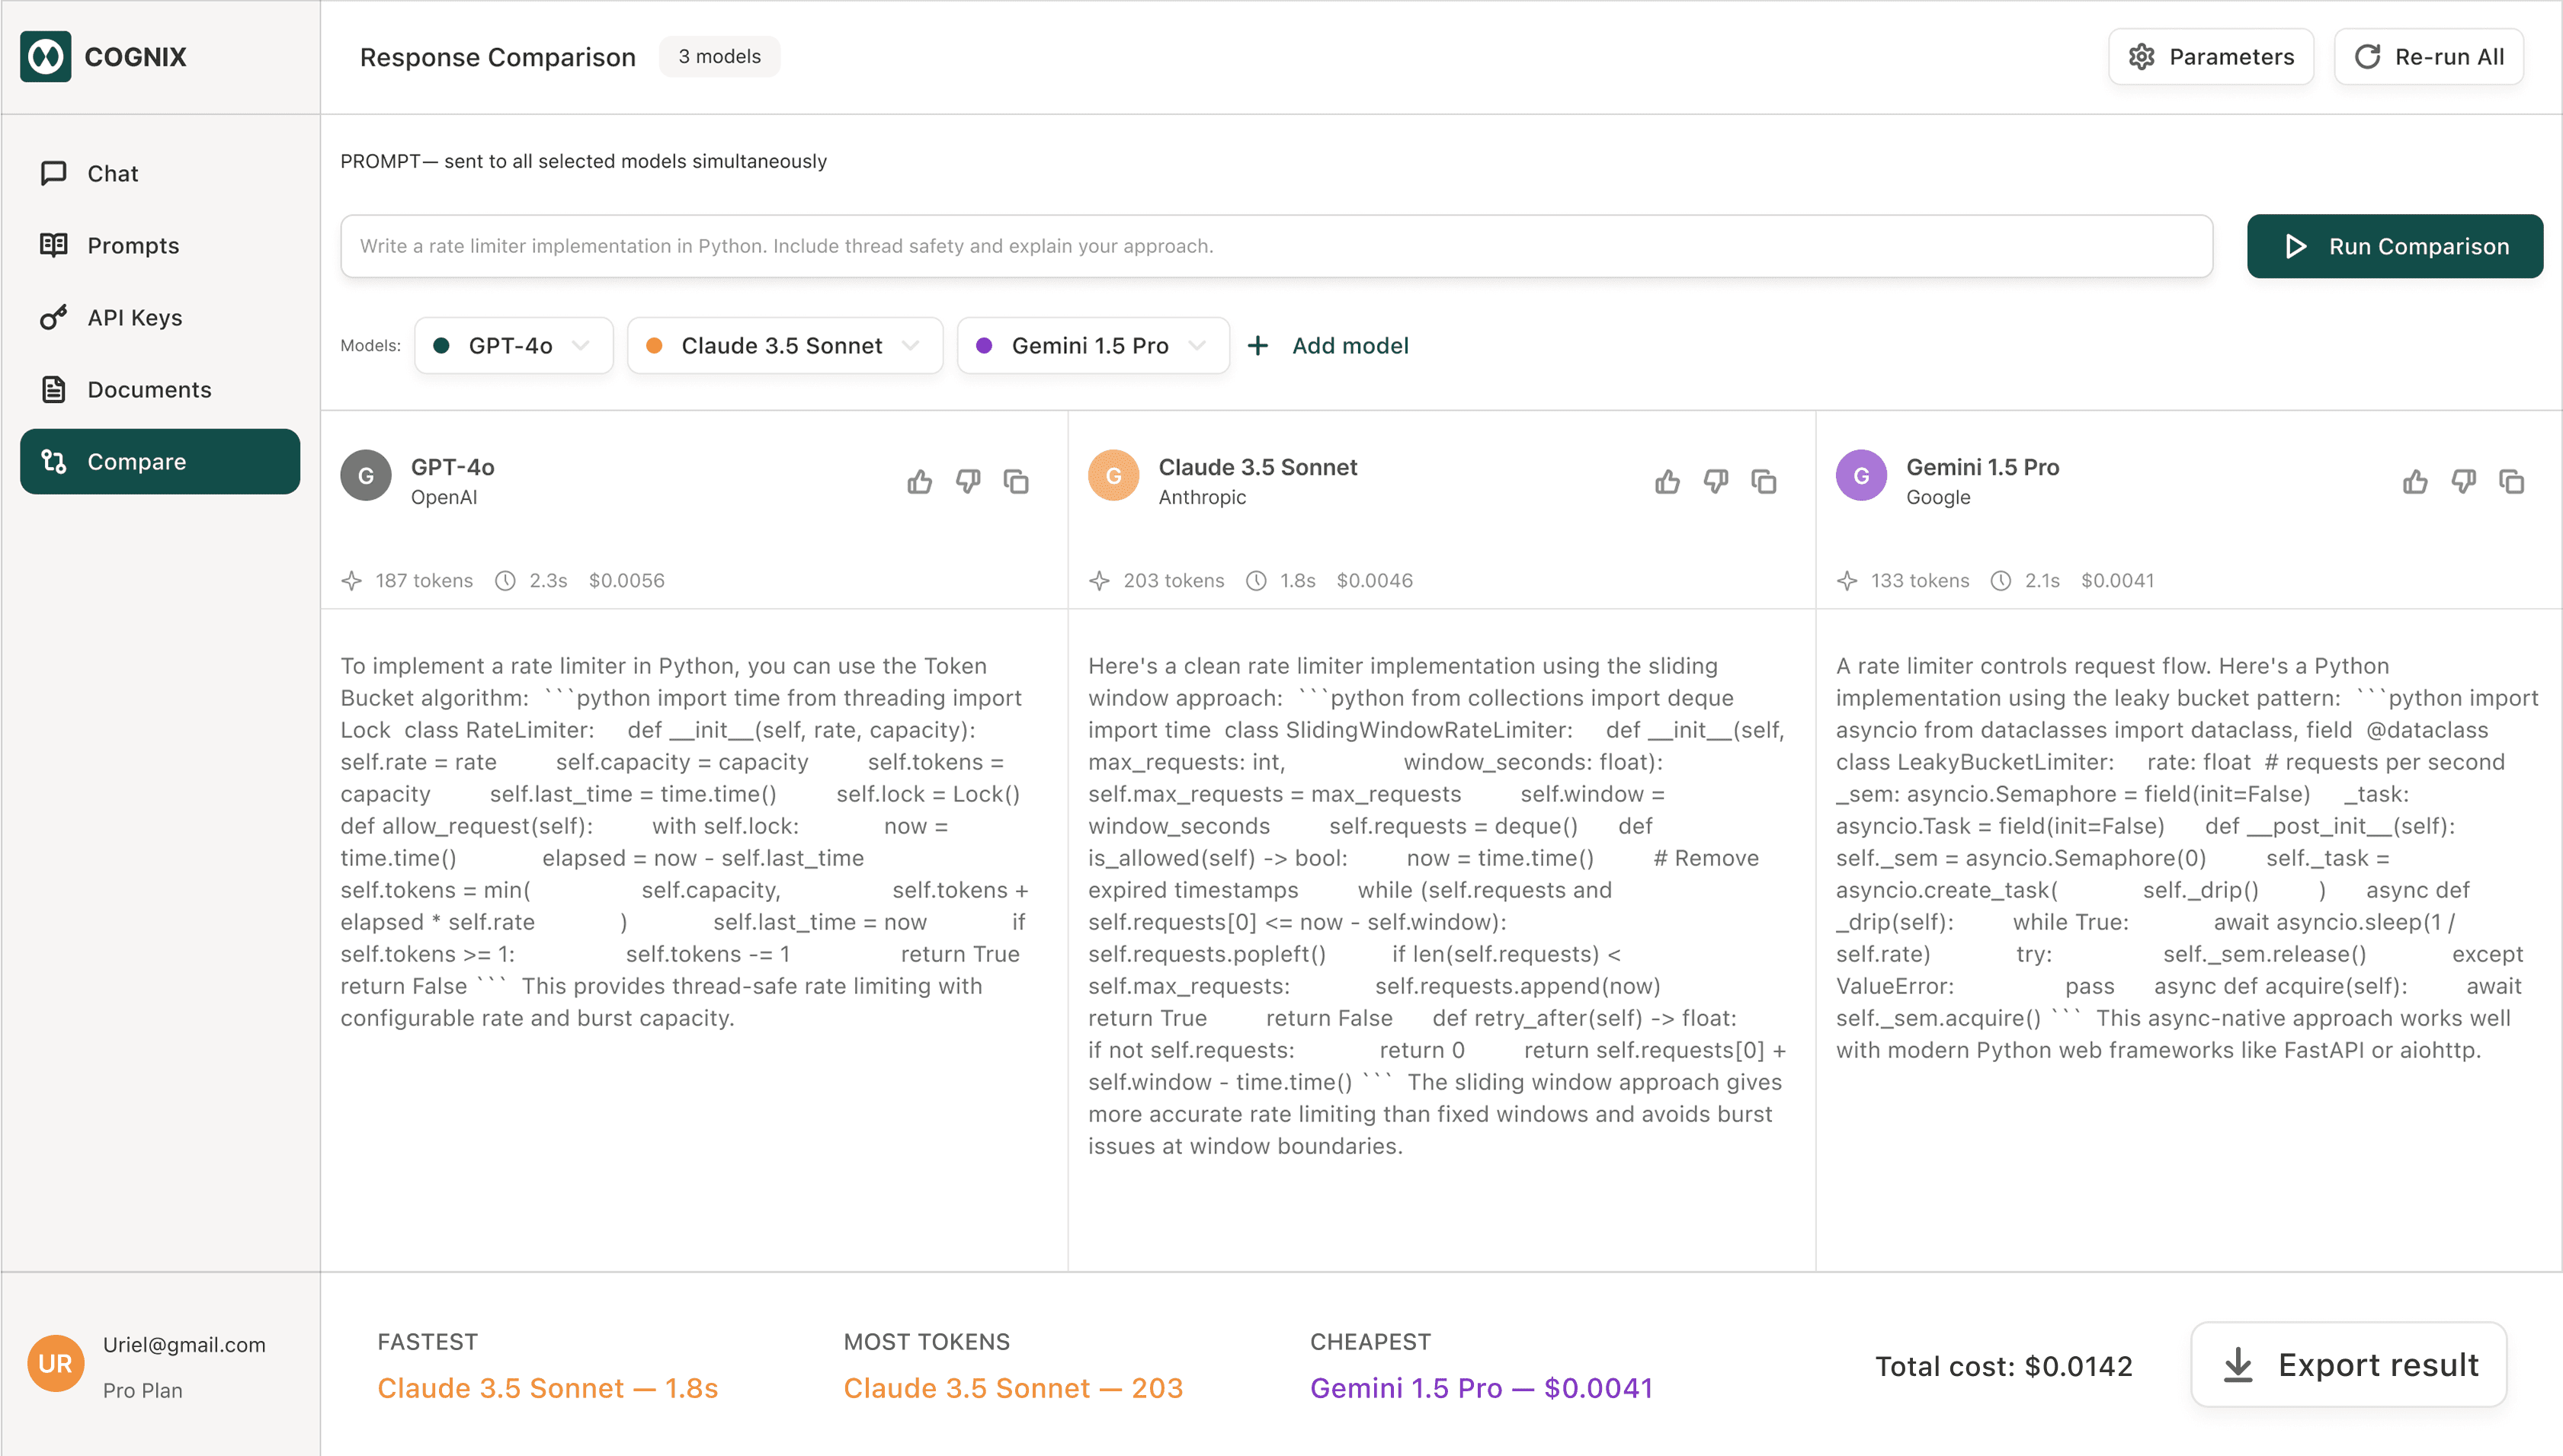The width and height of the screenshot is (2563, 1456).
Task: Thumbs up the Claude 3.5 Sonnet response
Action: [x=1667, y=482]
